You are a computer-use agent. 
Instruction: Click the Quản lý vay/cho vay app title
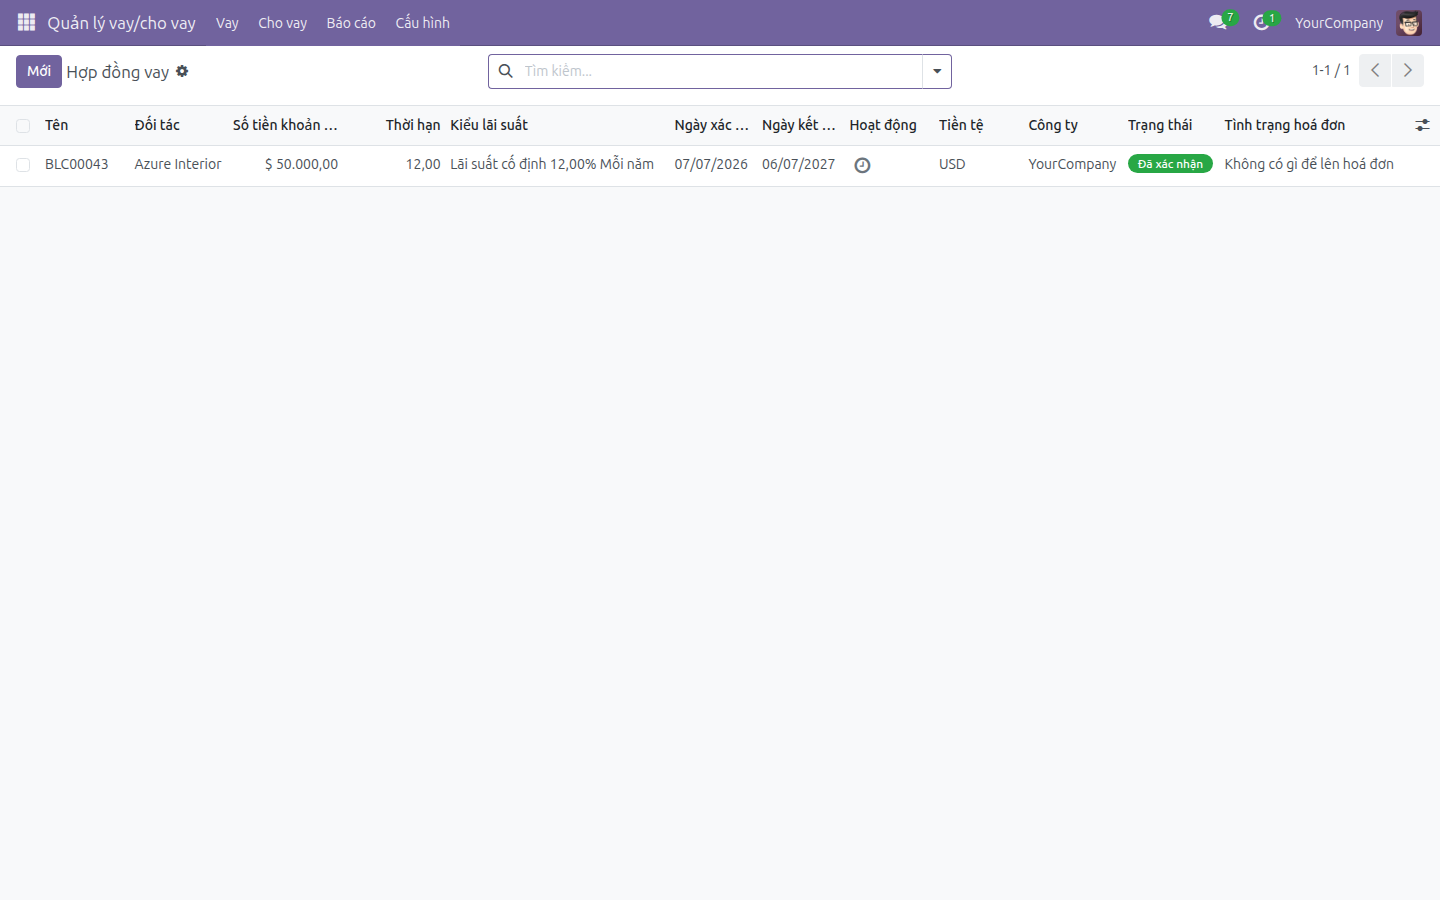(121, 22)
